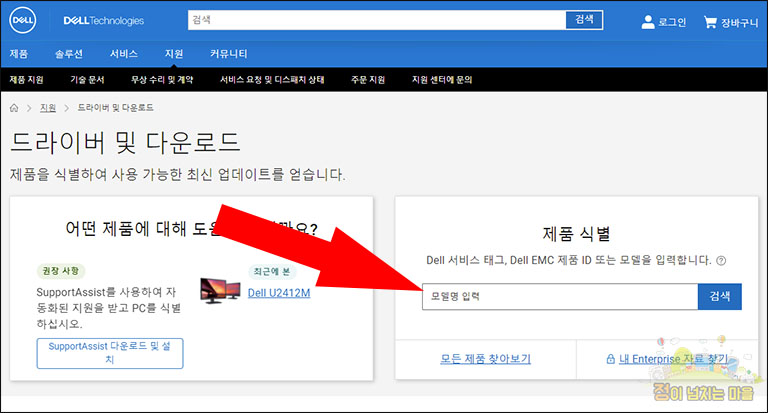Click SupportAssist 다운로드 및 설치 button
The height and width of the screenshot is (413, 768).
pyautogui.click(x=110, y=353)
